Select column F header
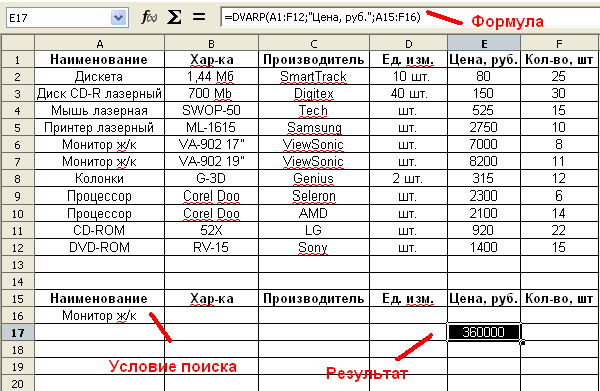Screen dimensions: 600x391 [559, 43]
